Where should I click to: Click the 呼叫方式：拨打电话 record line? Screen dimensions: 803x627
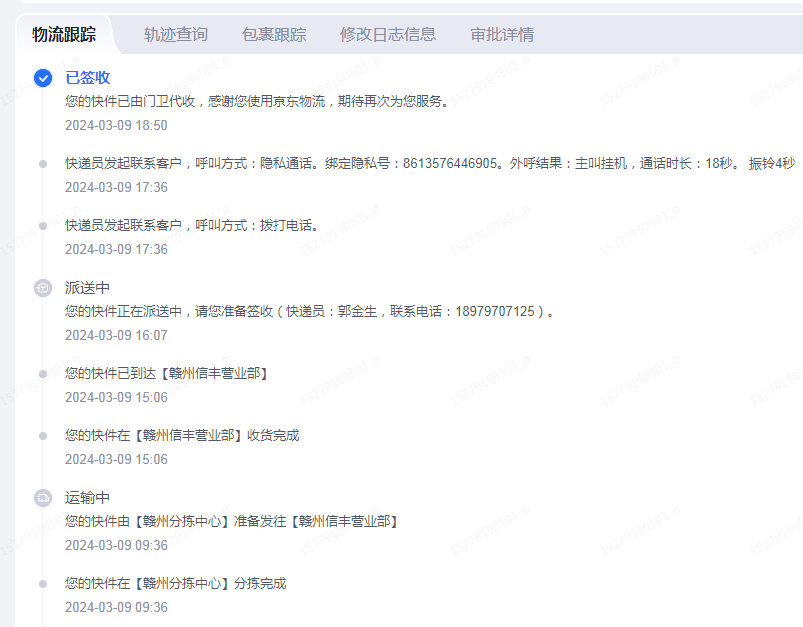(192, 225)
